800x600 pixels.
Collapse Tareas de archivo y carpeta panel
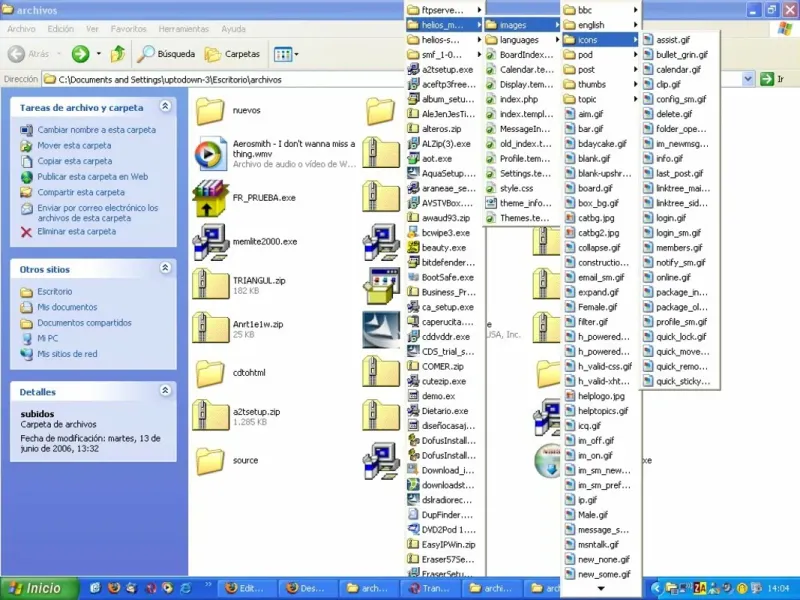[x=165, y=106]
